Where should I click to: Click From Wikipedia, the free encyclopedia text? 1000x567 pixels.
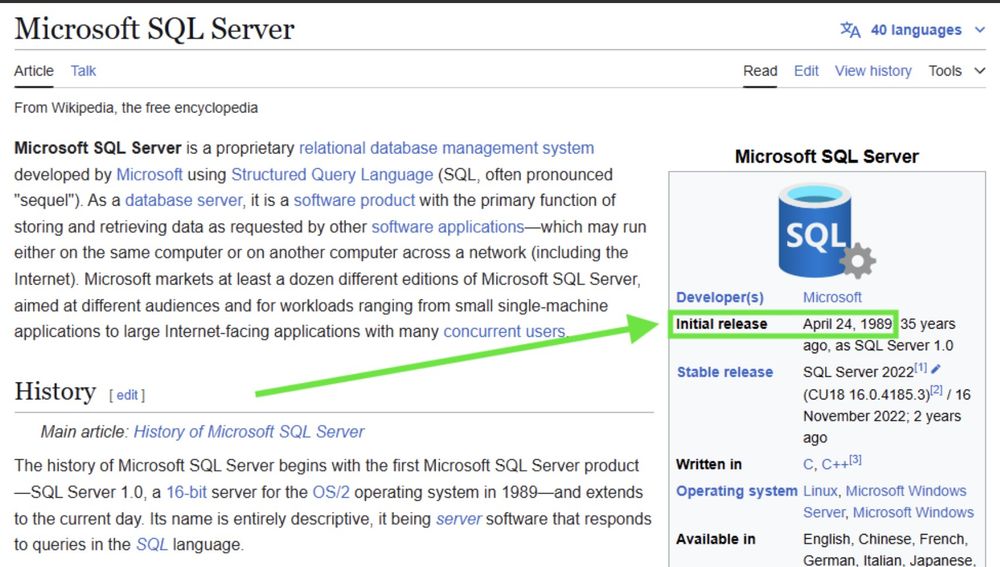[x=136, y=108]
